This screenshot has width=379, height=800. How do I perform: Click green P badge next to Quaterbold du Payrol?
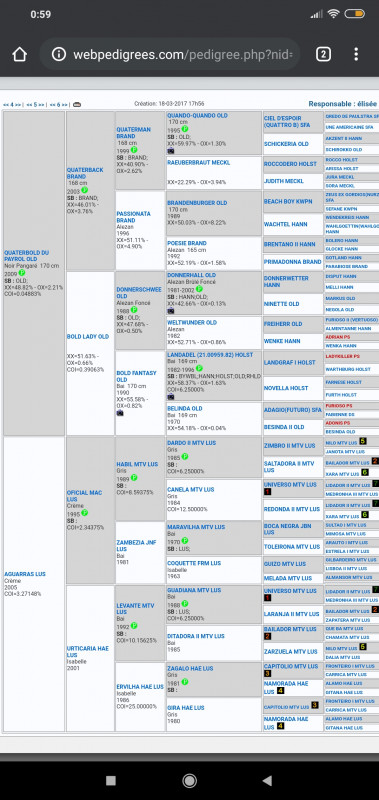22,273
